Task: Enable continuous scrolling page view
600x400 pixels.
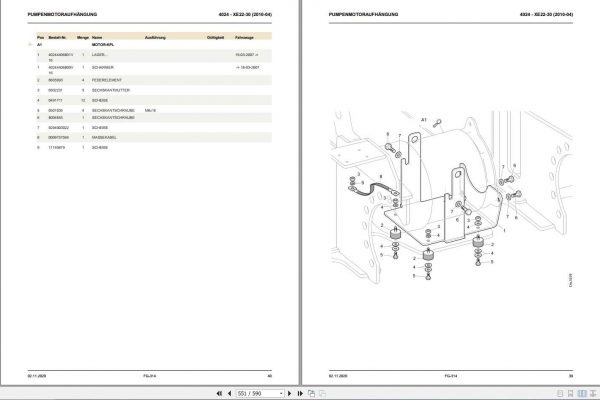Action: [571, 393]
